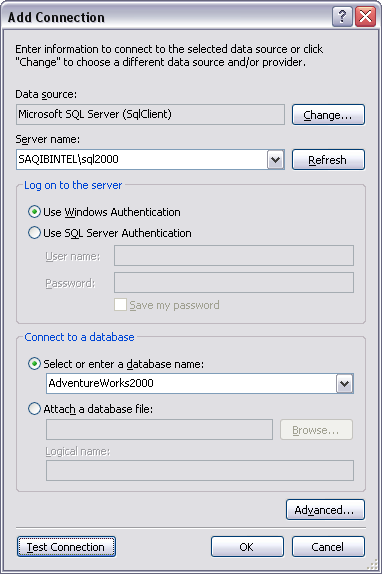
Task: Click the Password input field
Action: coord(234,283)
